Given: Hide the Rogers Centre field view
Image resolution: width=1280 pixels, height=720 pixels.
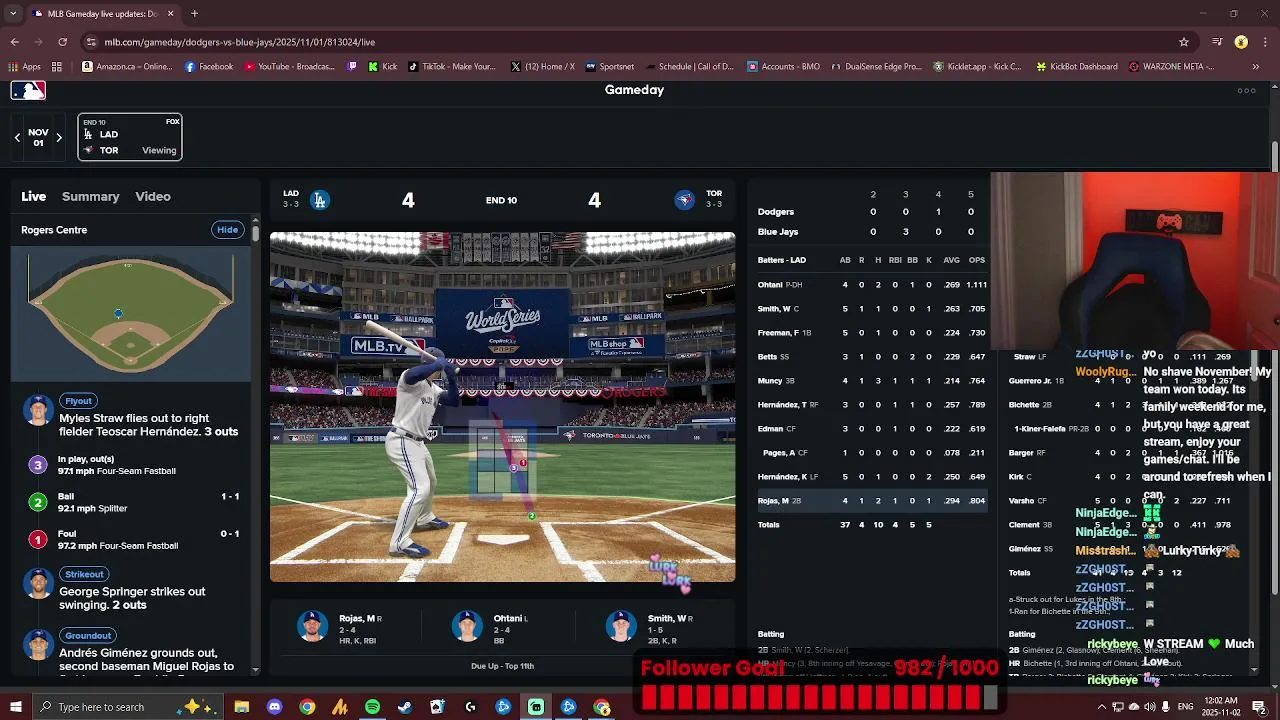Looking at the screenshot, I should 228,230.
